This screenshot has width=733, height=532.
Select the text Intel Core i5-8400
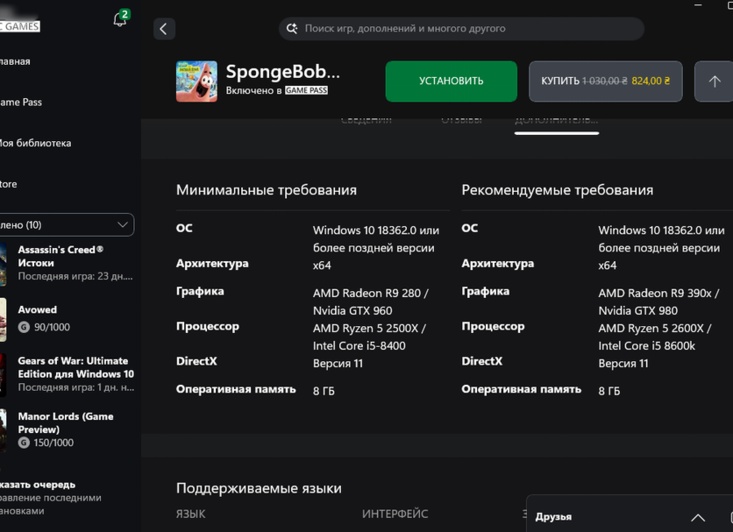pyautogui.click(x=359, y=346)
